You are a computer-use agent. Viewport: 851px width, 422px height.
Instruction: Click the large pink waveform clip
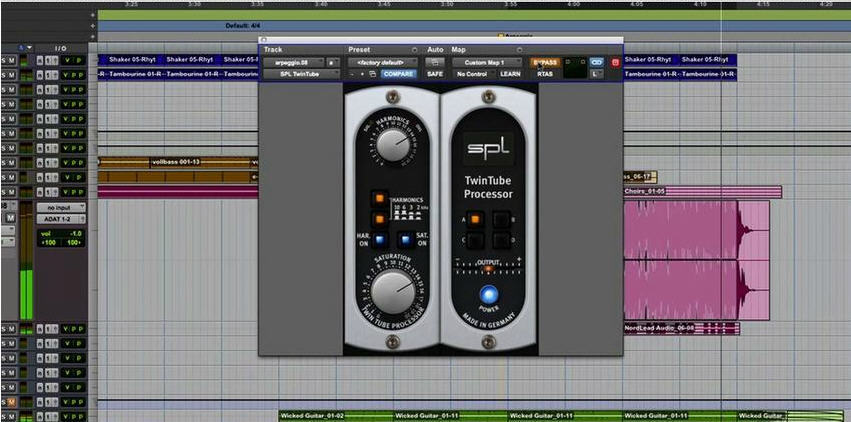point(696,260)
